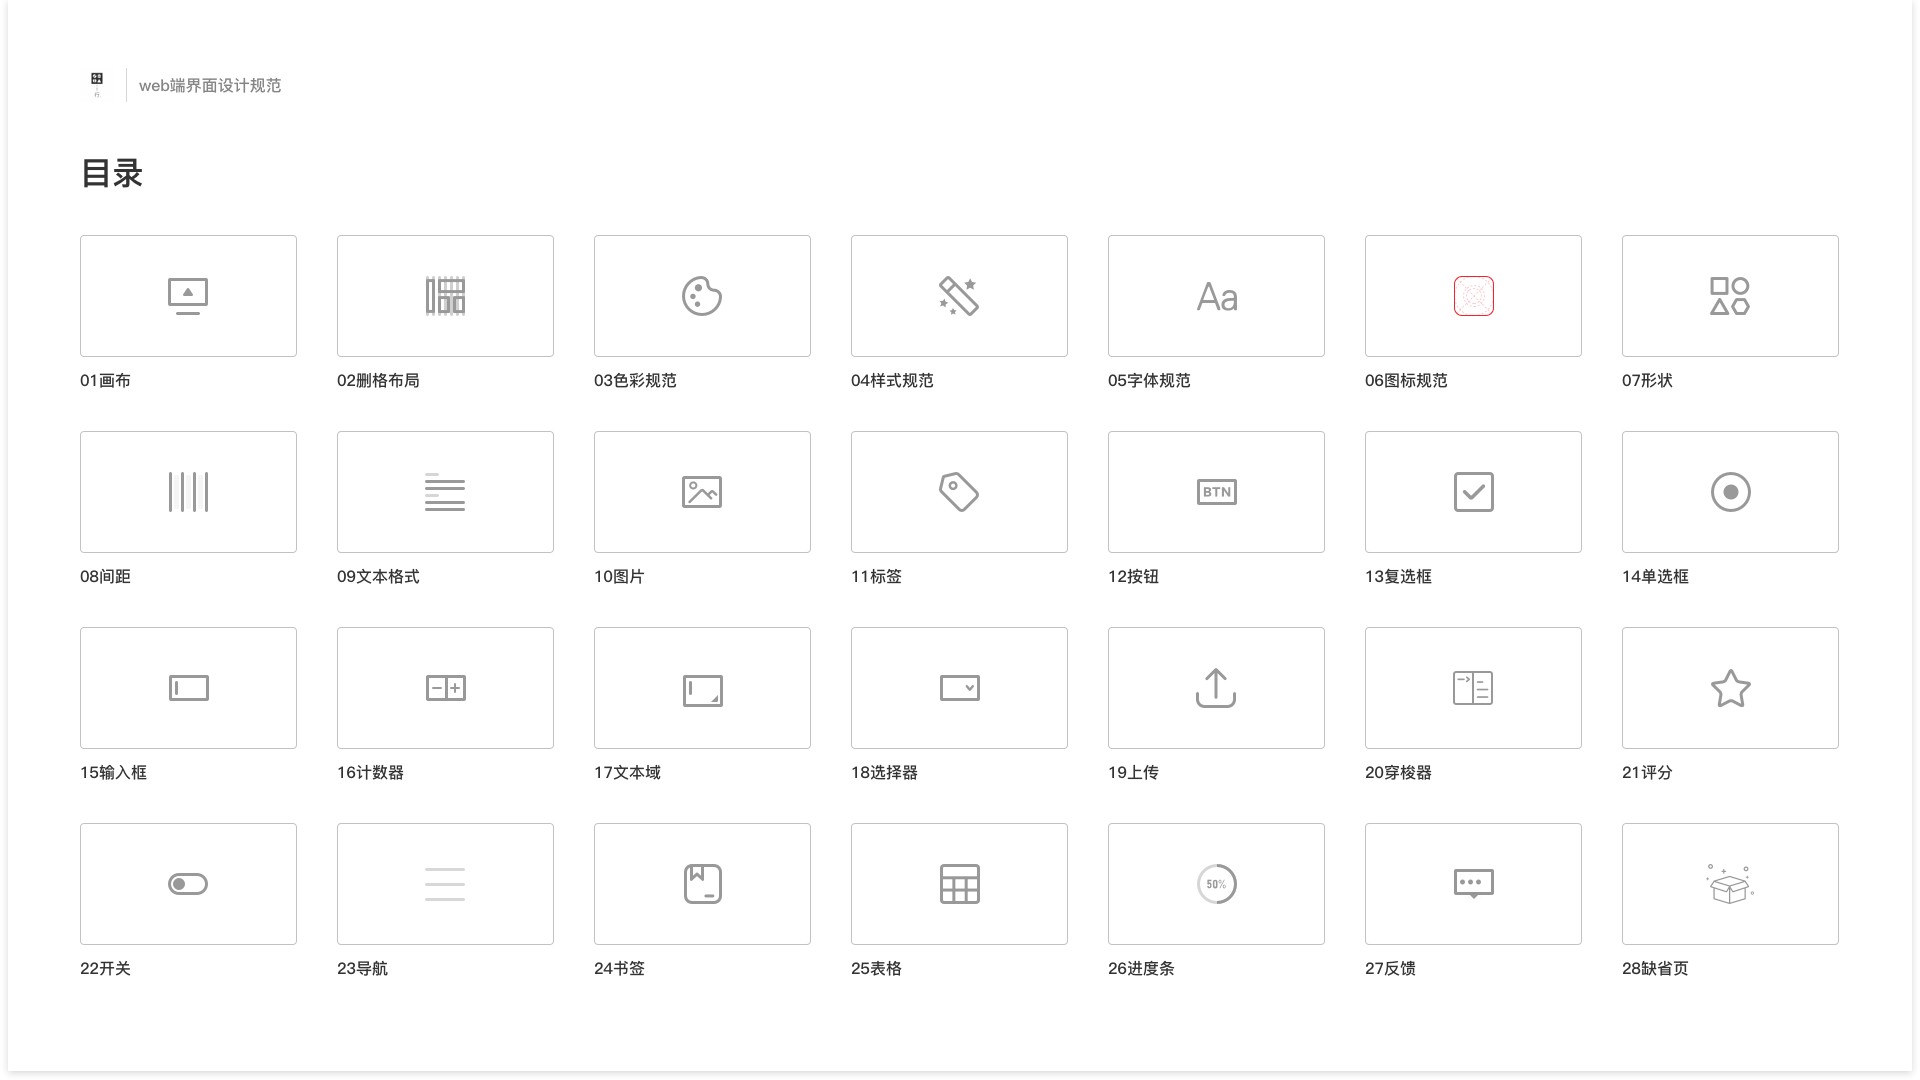This screenshot has height=1080, width=1920.
Task: Click the 16计数器 stepper counter icon
Action: (x=445, y=688)
